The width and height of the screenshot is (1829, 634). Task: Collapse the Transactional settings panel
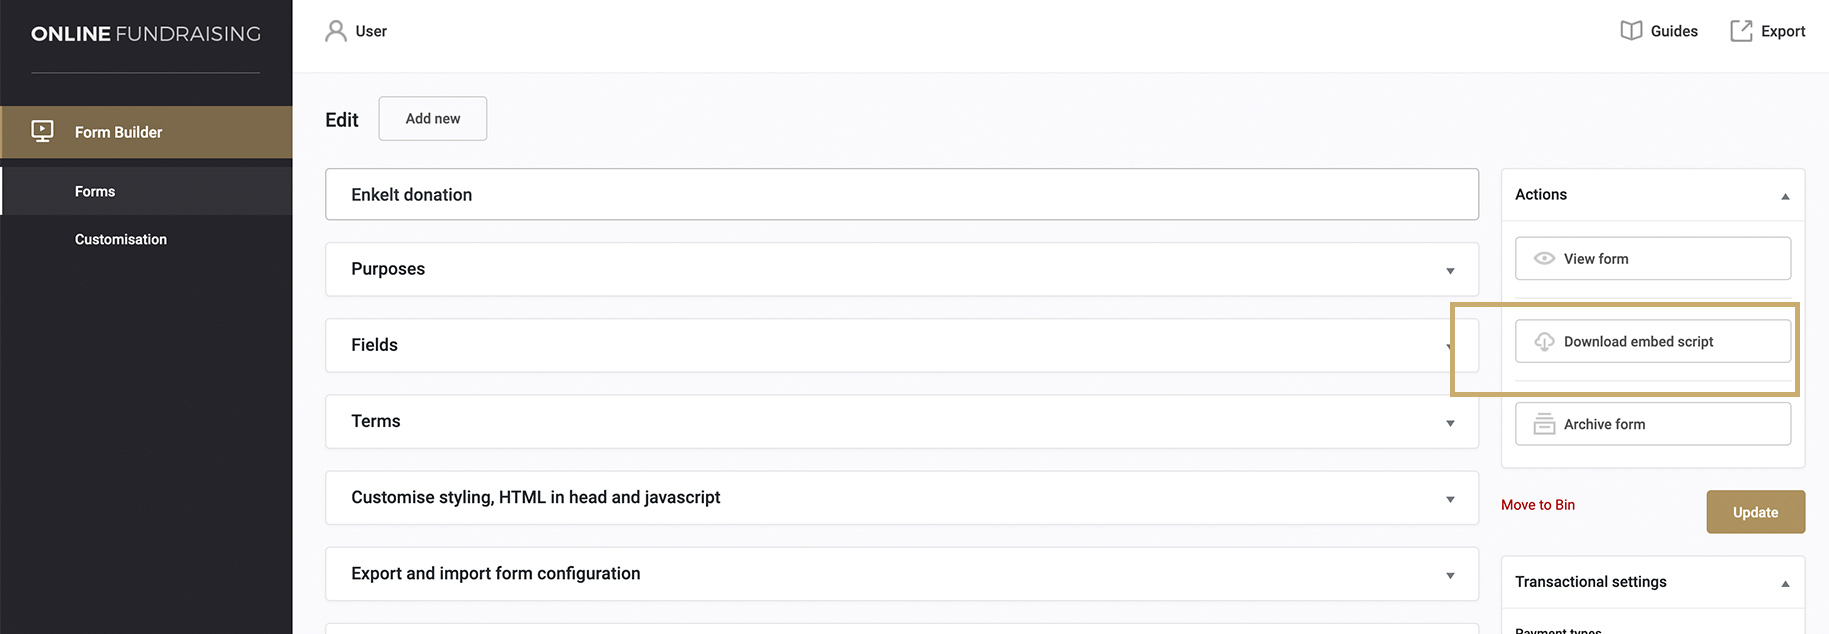point(1785,583)
